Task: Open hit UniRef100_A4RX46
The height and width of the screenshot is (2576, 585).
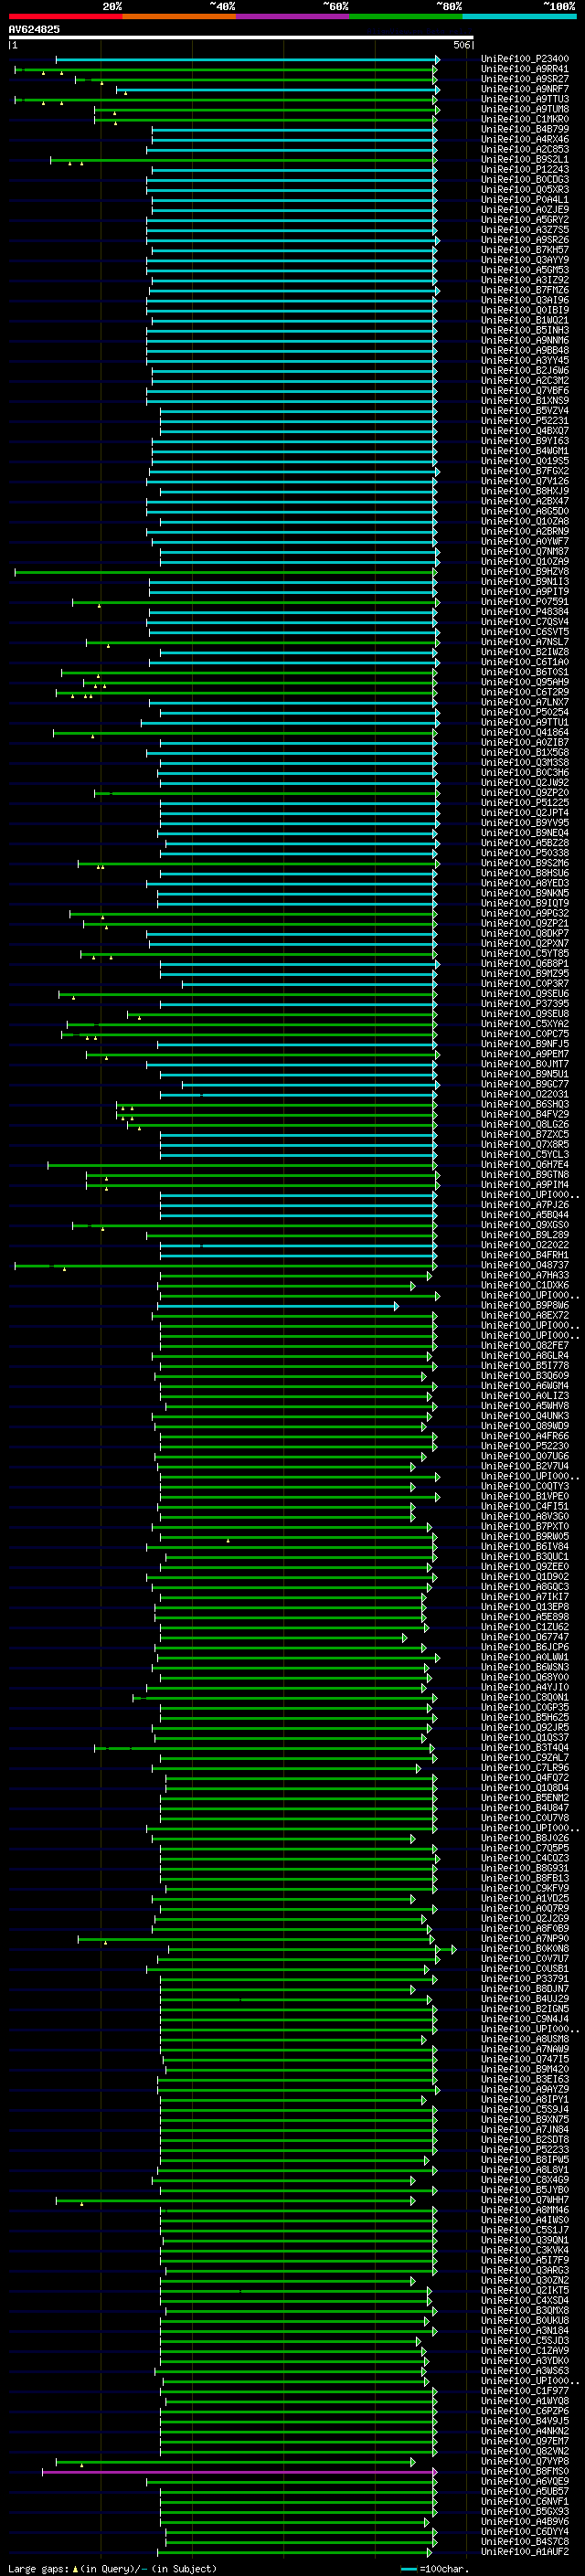Action: 525,139
